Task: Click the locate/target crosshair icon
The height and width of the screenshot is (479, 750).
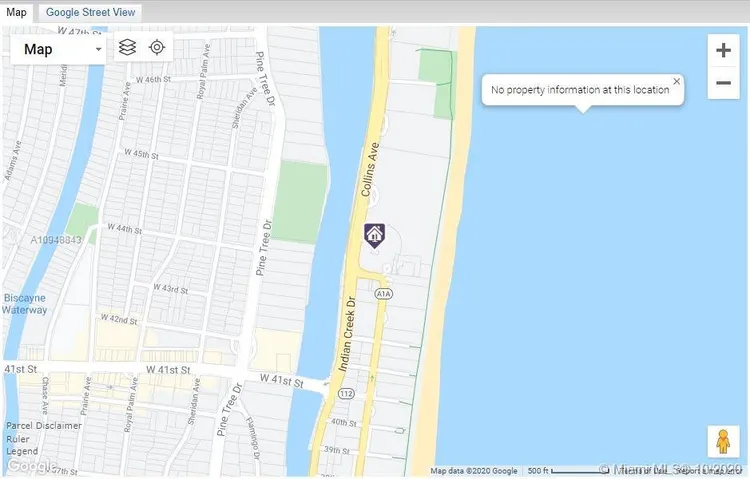Action: (x=157, y=47)
